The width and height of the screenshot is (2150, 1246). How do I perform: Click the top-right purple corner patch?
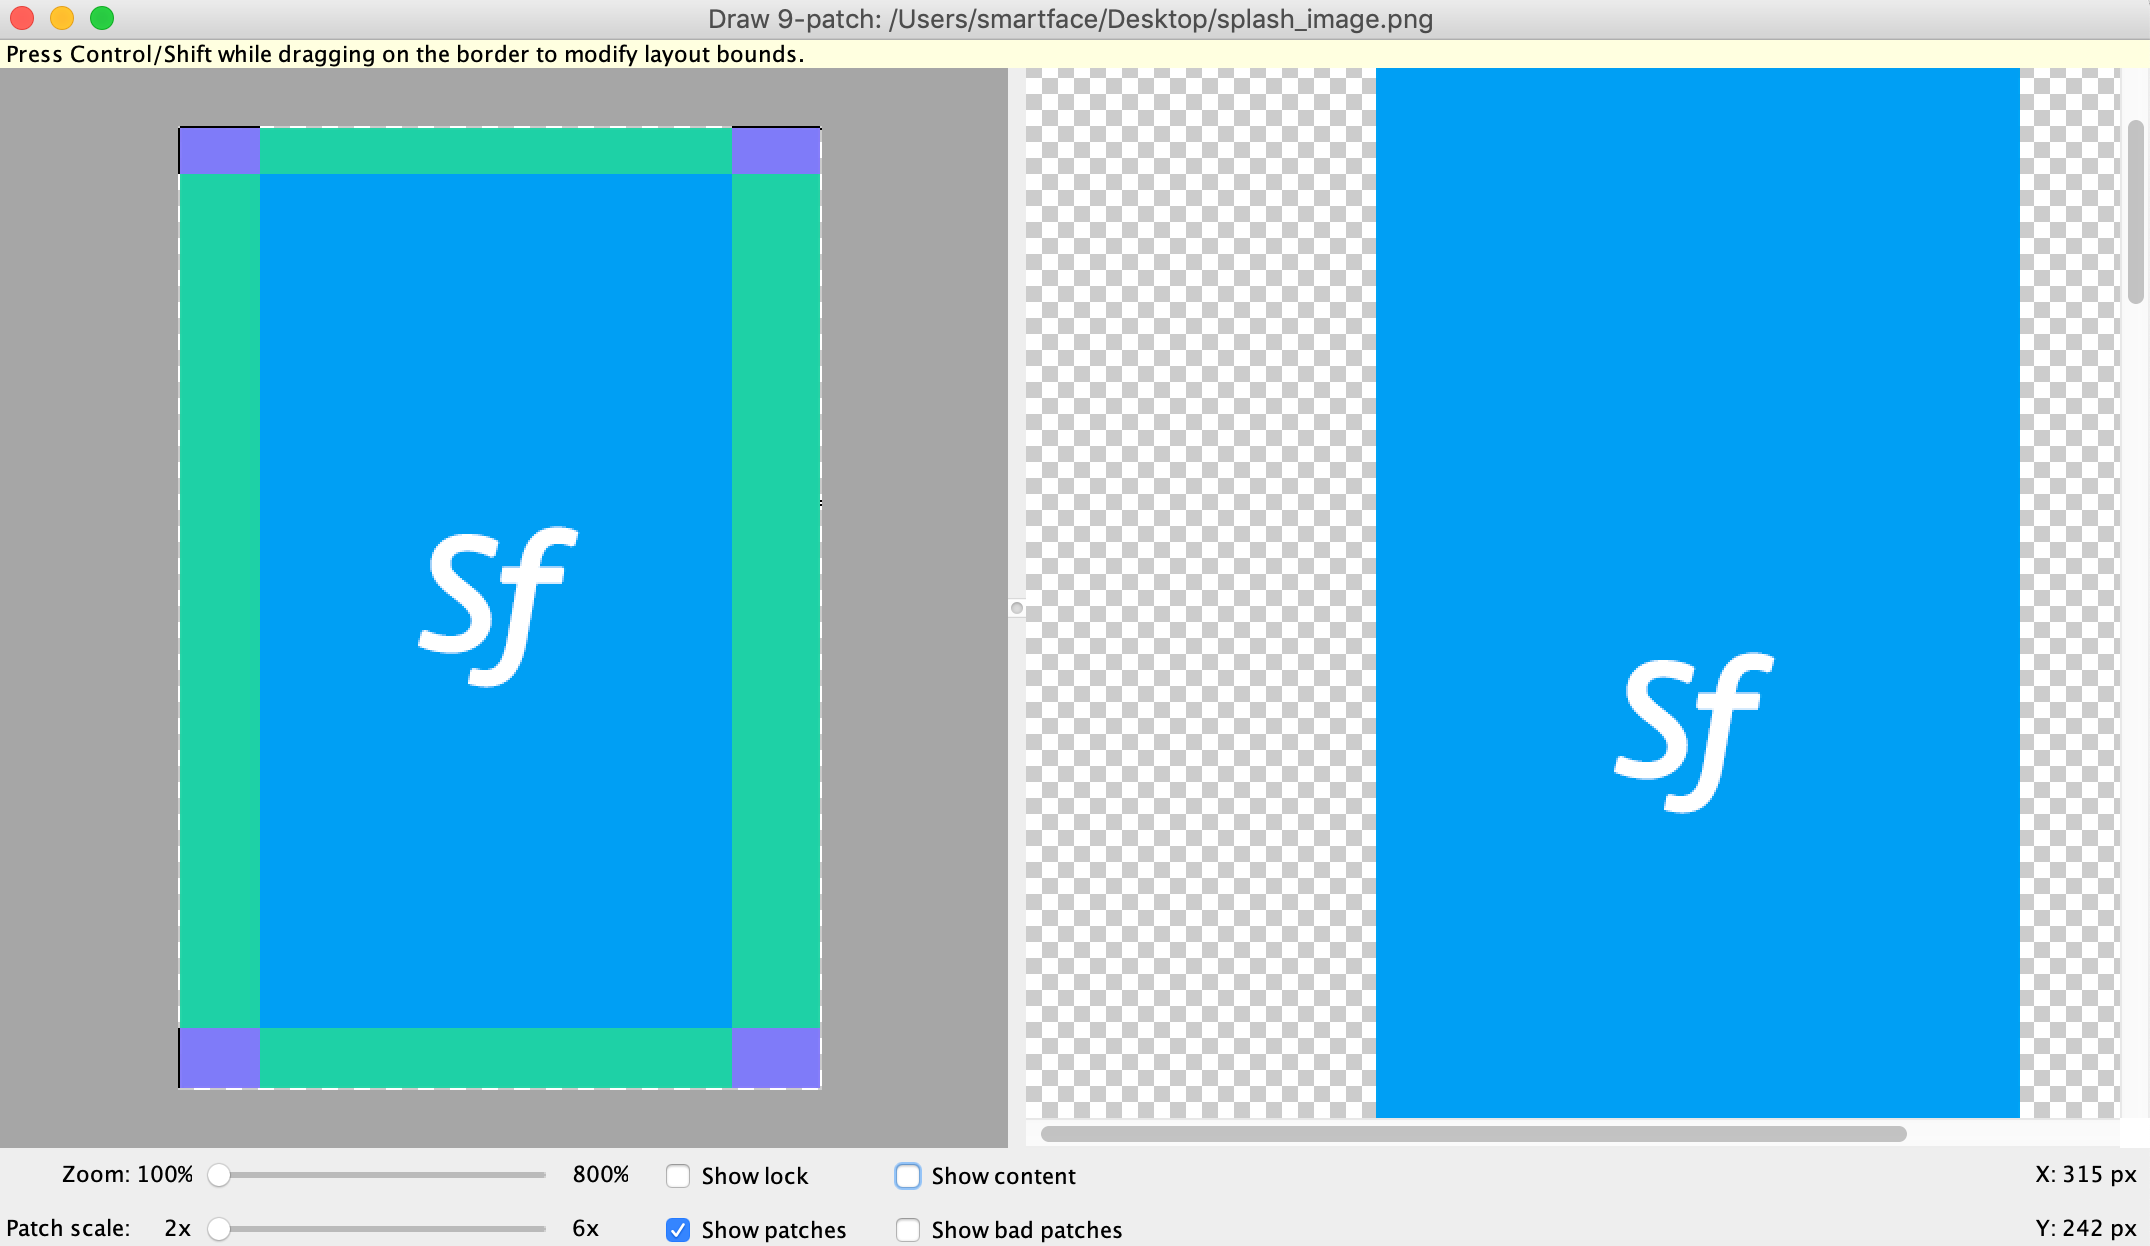(x=776, y=150)
